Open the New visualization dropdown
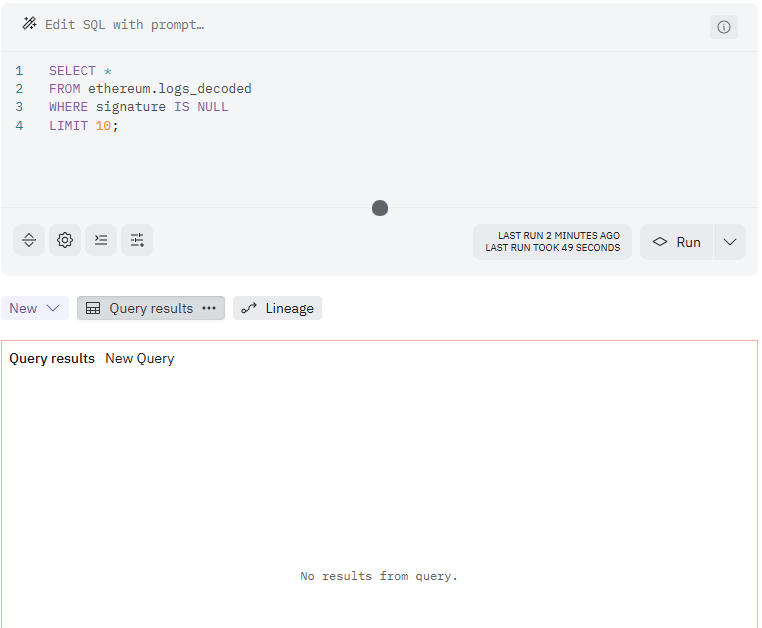This screenshot has height=628, width=762. (35, 308)
